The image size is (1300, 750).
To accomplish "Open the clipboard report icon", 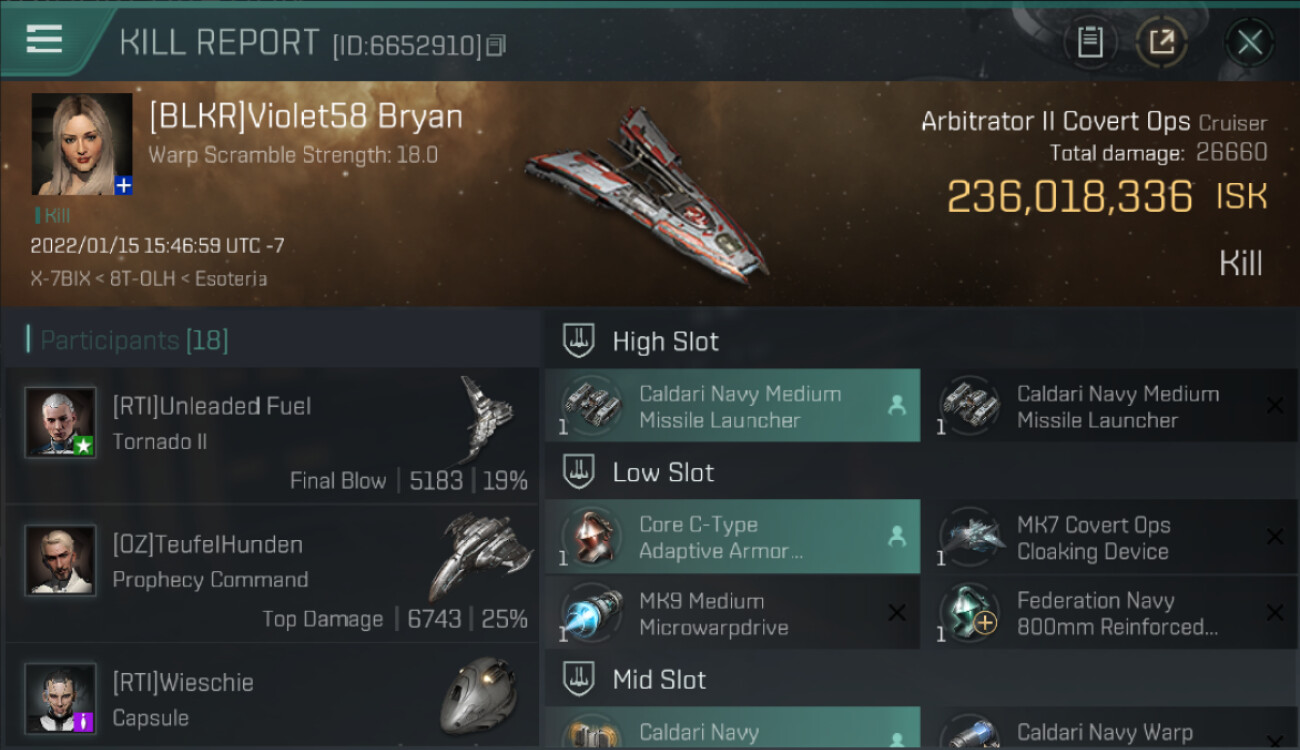I will (x=1090, y=42).
